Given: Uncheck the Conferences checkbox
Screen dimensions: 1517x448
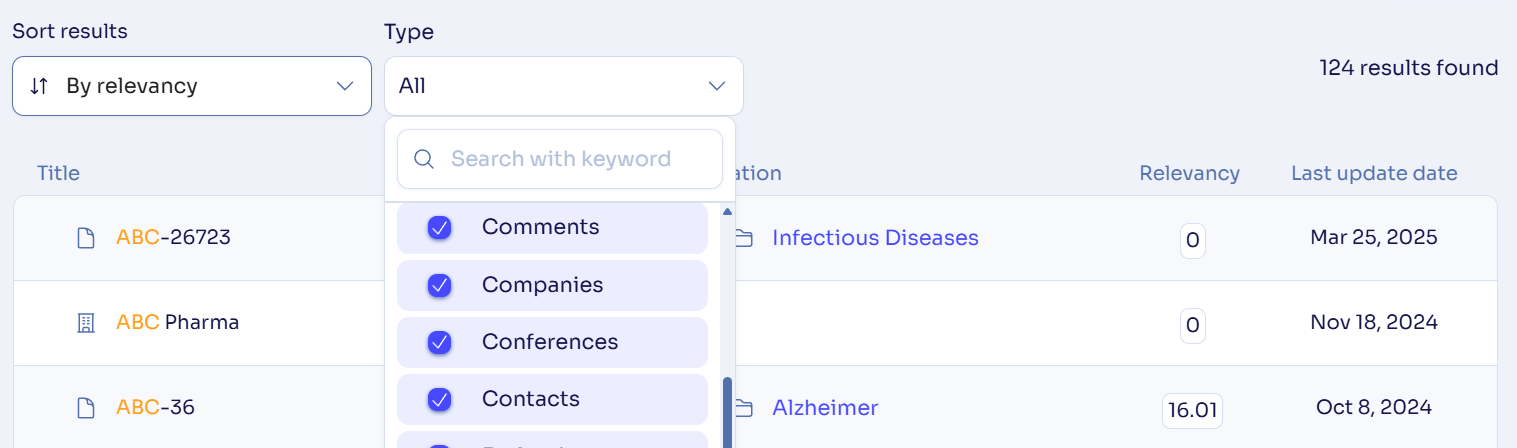Looking at the screenshot, I should click(x=439, y=343).
